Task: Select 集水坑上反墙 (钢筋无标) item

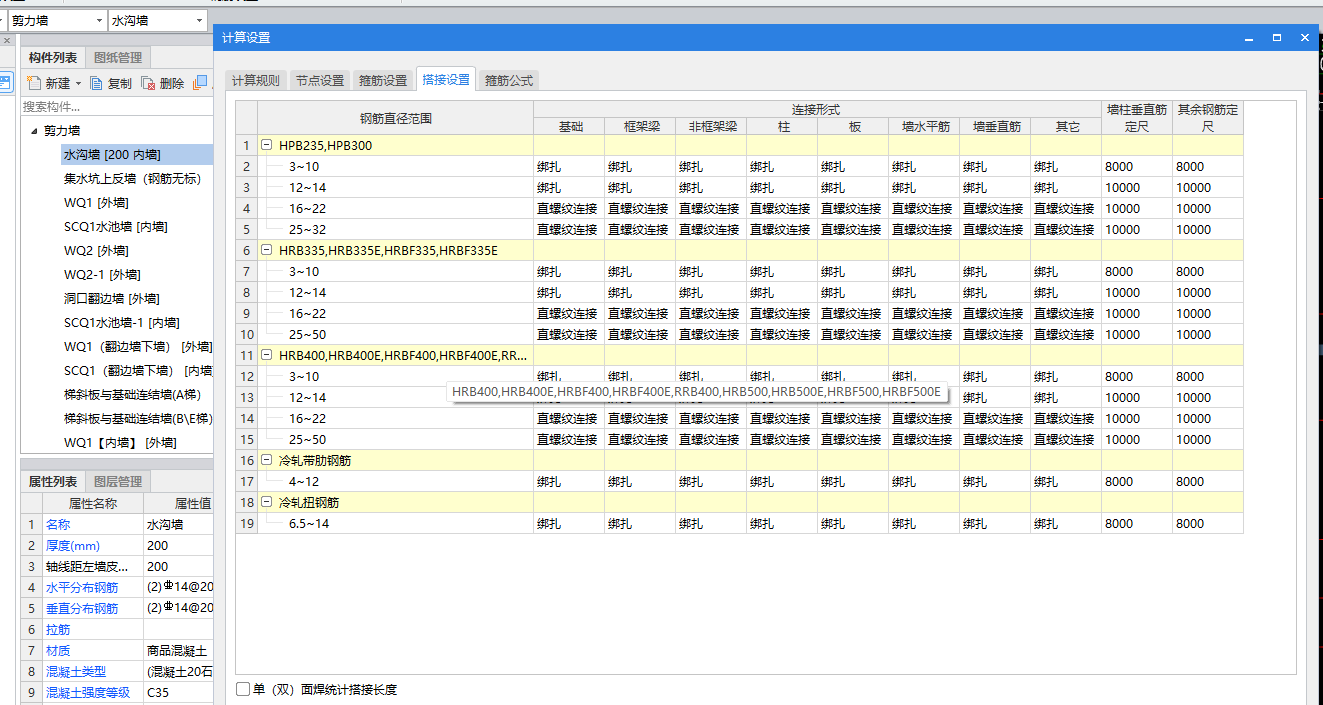Action: [x=132, y=179]
